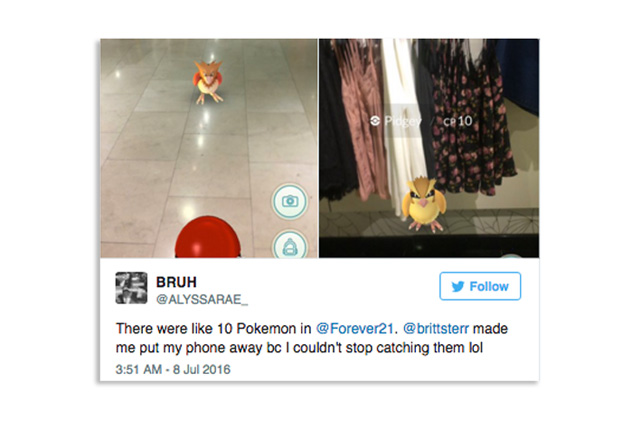Viewport: 641px width, 440px height.
Task: Click the CP 10 label
Action: 457,121
